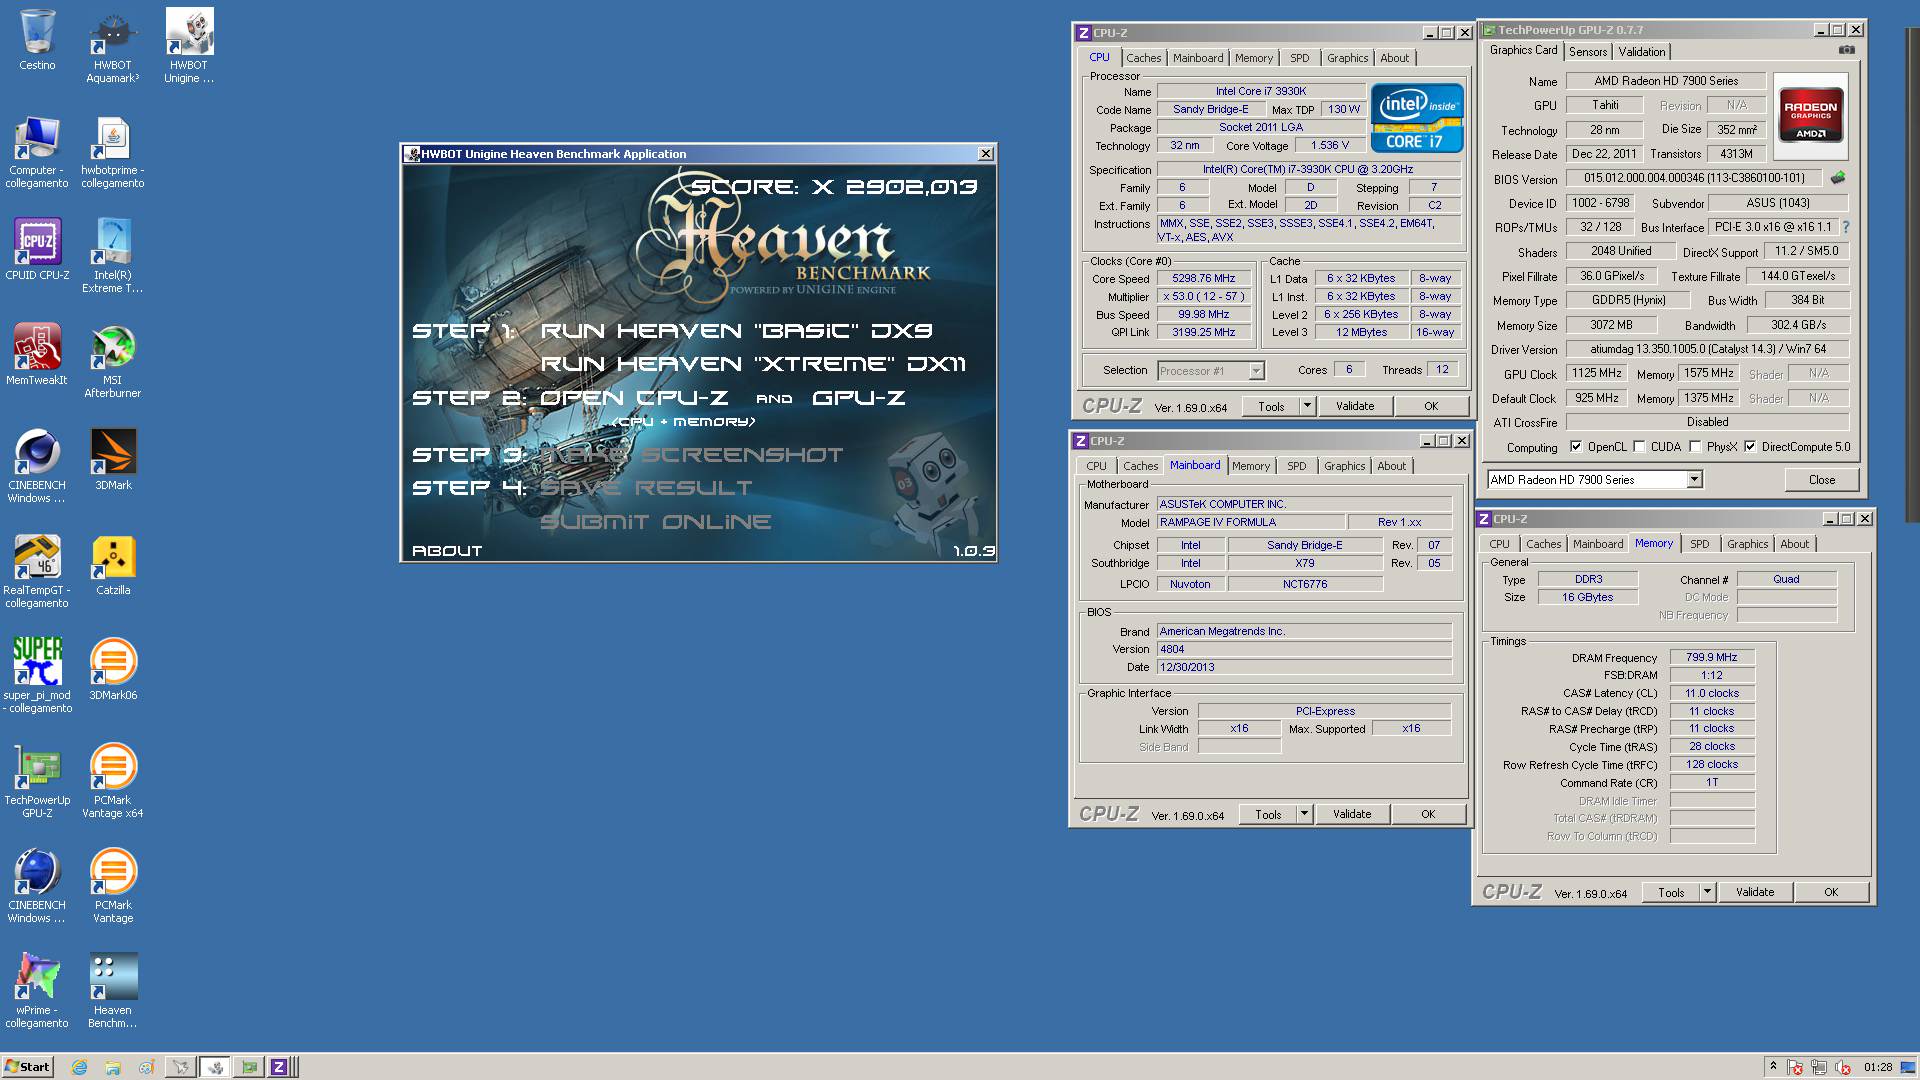Launch 3DMark06 desktop shortcut
This screenshot has height=1080, width=1920.
coord(113,670)
